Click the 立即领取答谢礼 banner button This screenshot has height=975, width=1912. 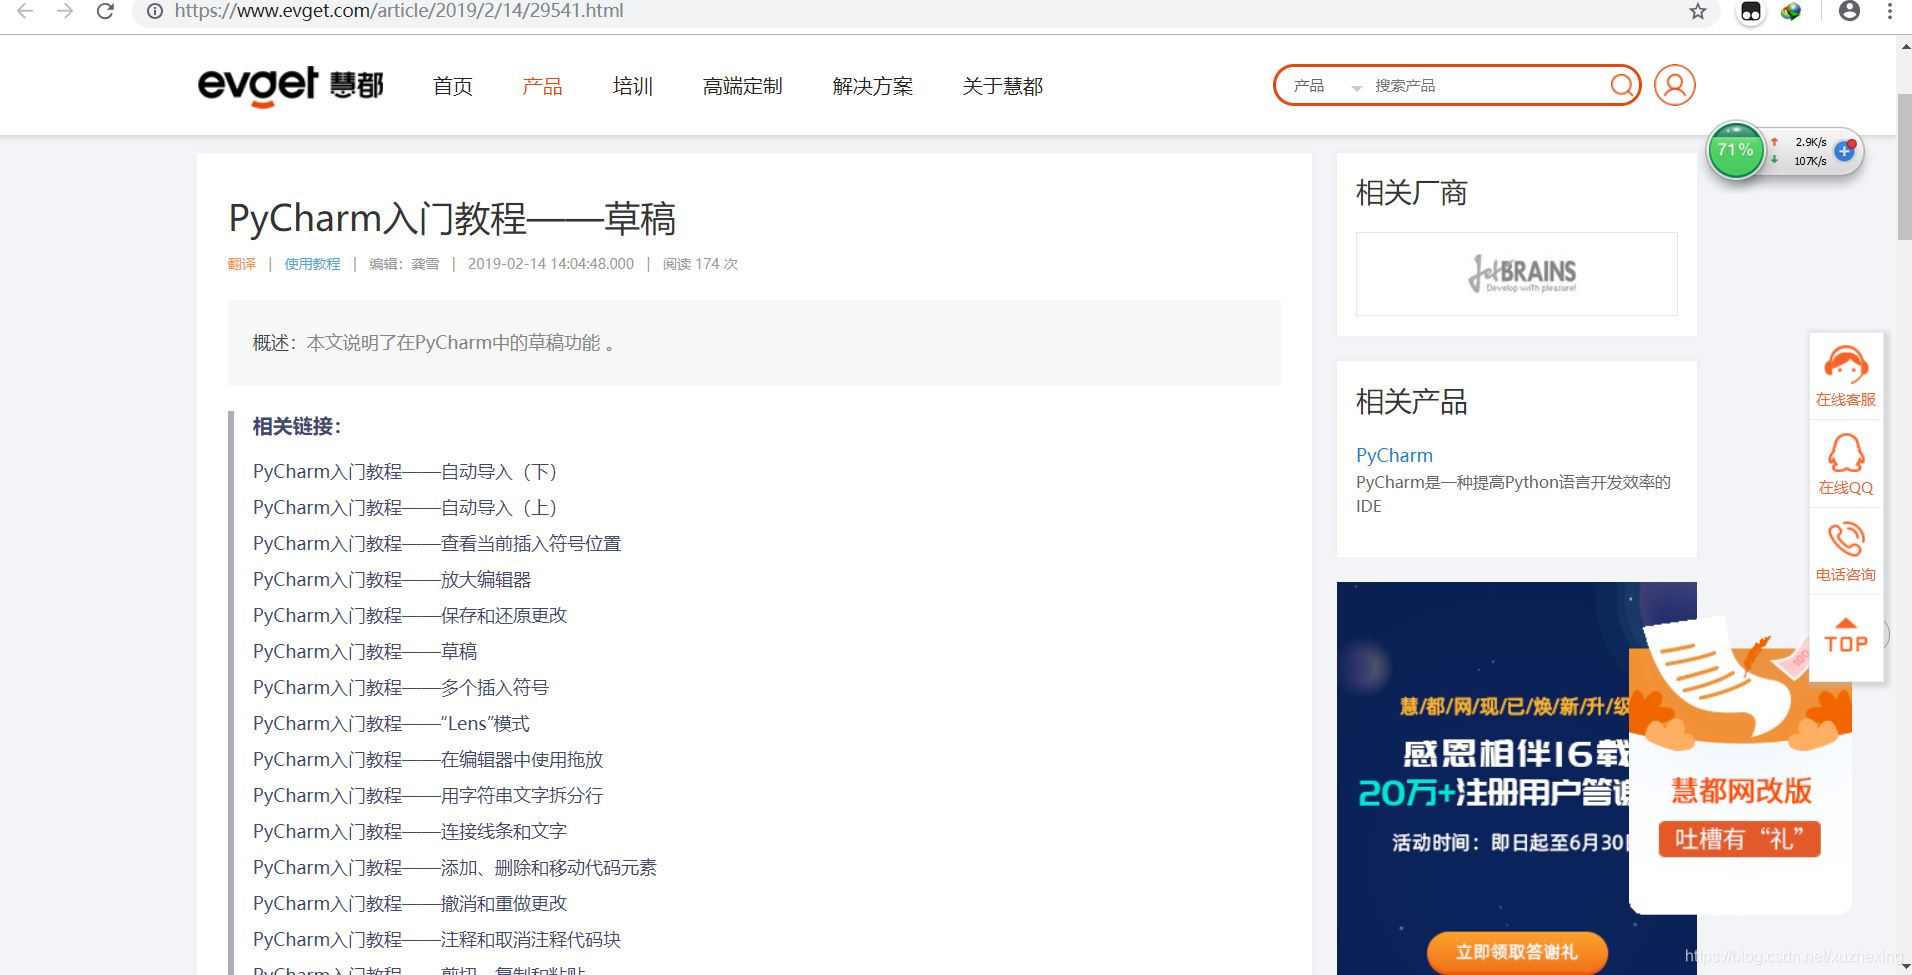coord(1517,952)
